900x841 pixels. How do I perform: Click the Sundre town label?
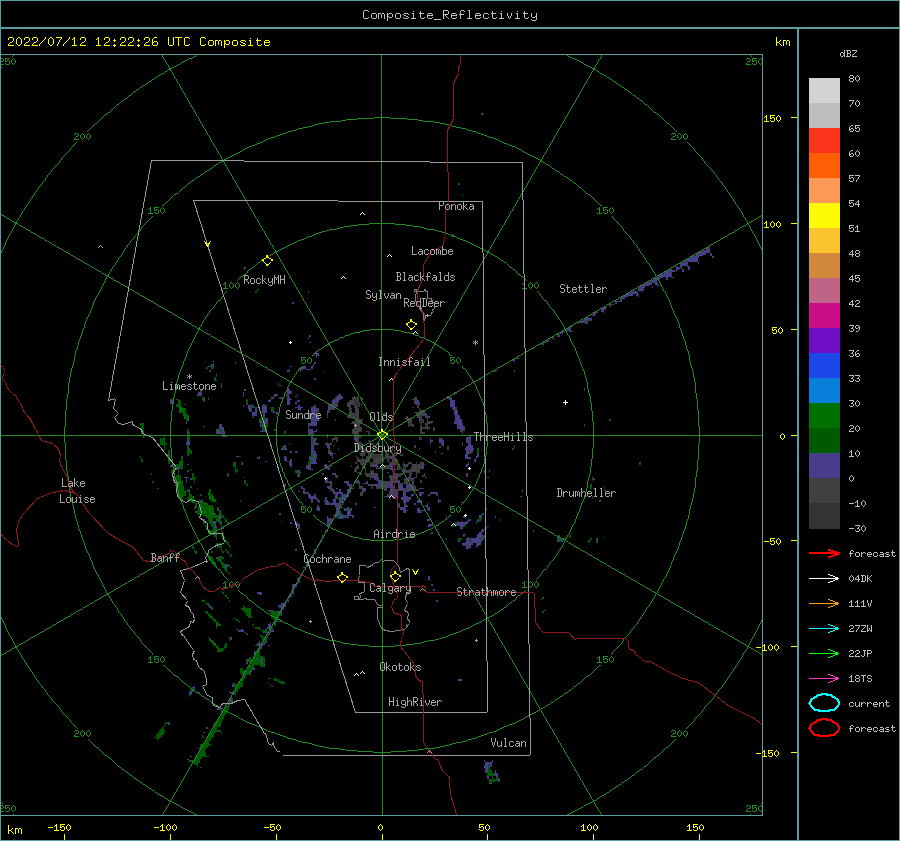click(x=303, y=414)
